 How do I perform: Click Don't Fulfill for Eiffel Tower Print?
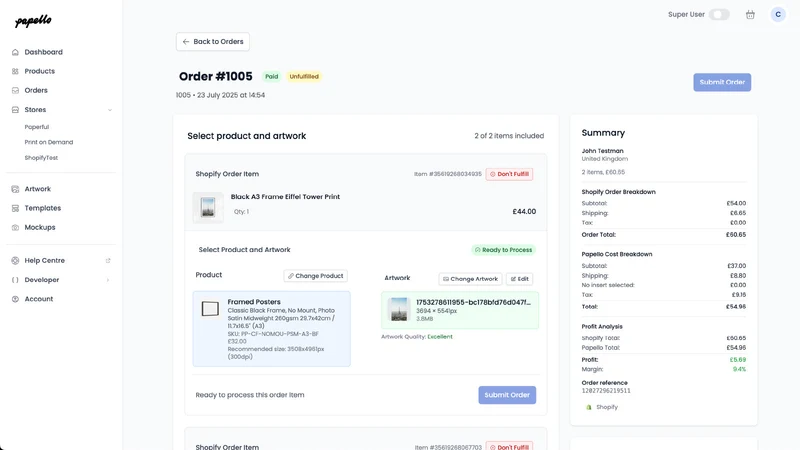pyautogui.click(x=509, y=174)
